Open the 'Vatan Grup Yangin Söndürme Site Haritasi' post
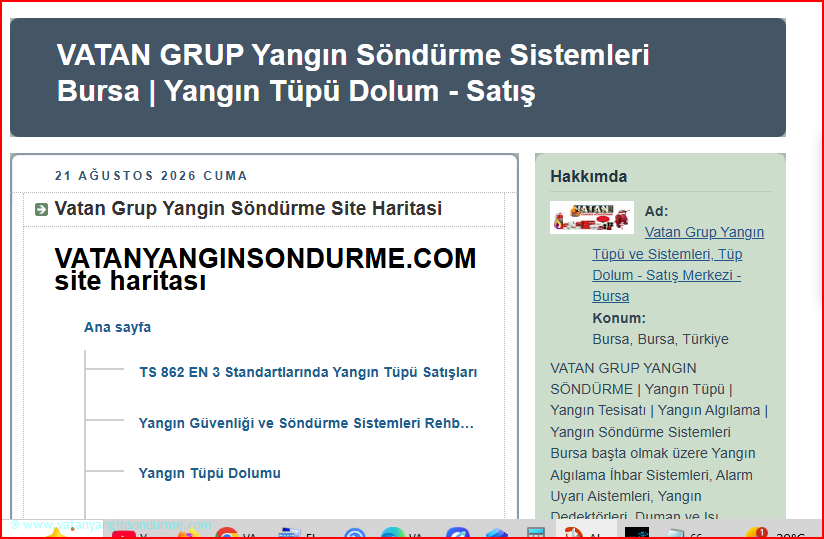The image size is (824, 539). tap(248, 209)
